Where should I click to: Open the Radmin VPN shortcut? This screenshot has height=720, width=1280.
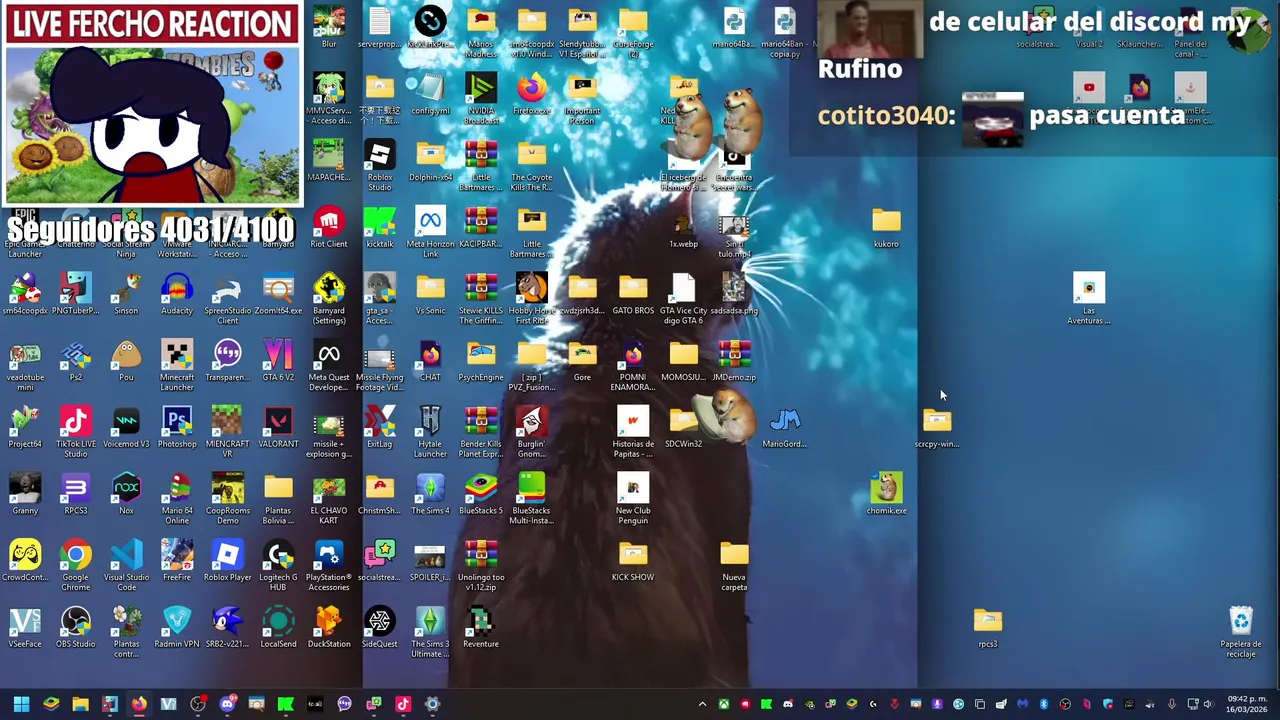[x=177, y=629]
